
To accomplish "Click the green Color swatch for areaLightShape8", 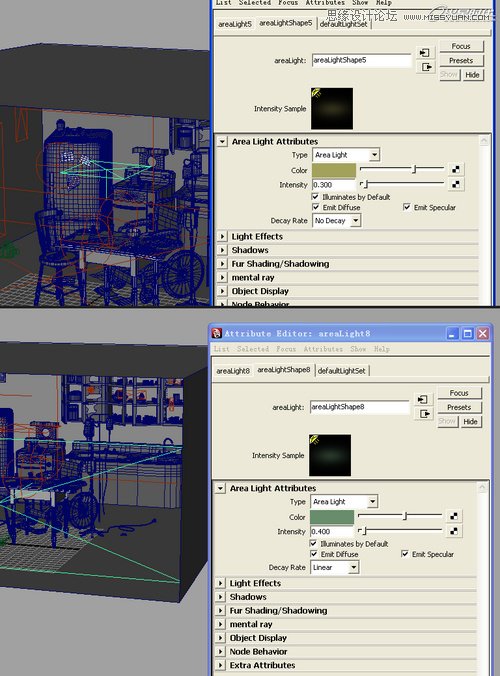I will (x=332, y=517).
